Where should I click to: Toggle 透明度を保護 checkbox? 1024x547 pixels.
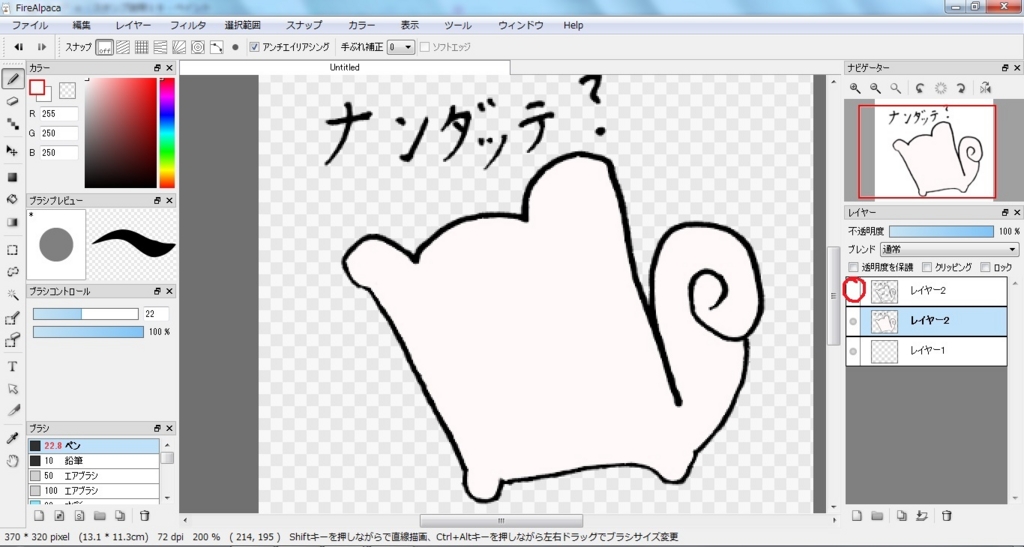click(853, 267)
